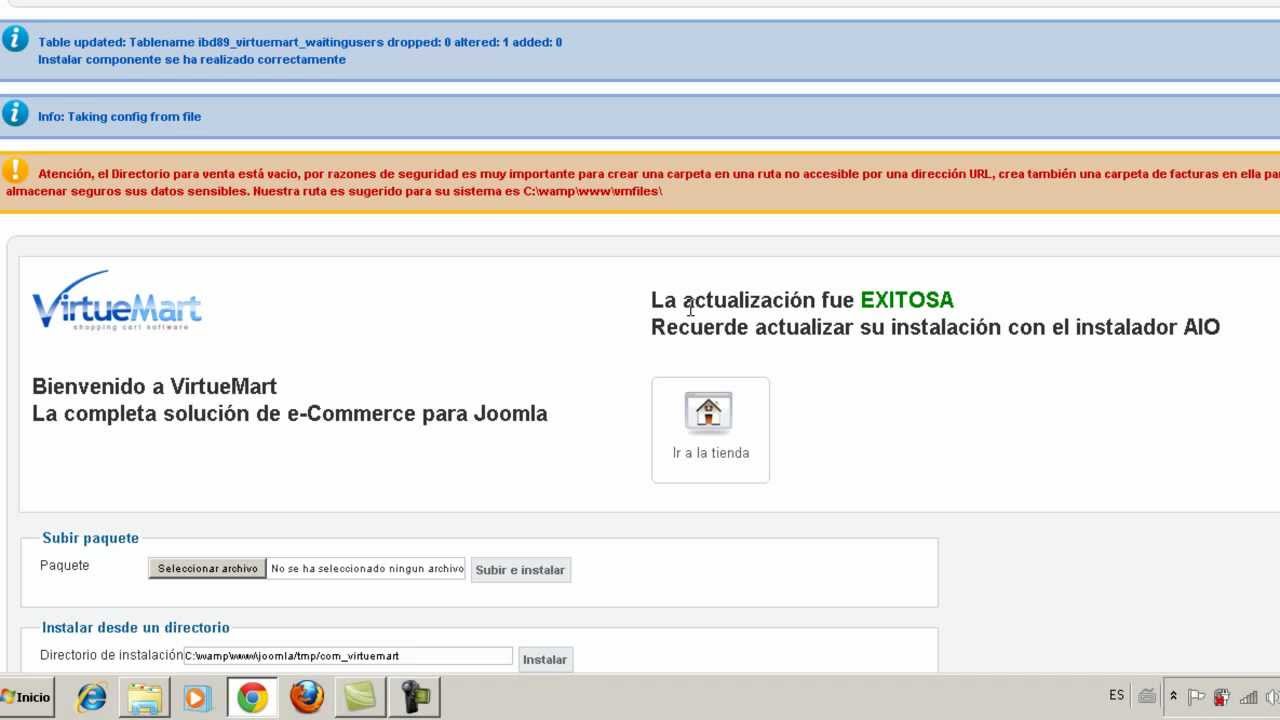
Task: Click 'Seleccionar archivo' to choose a package
Action: [207, 568]
